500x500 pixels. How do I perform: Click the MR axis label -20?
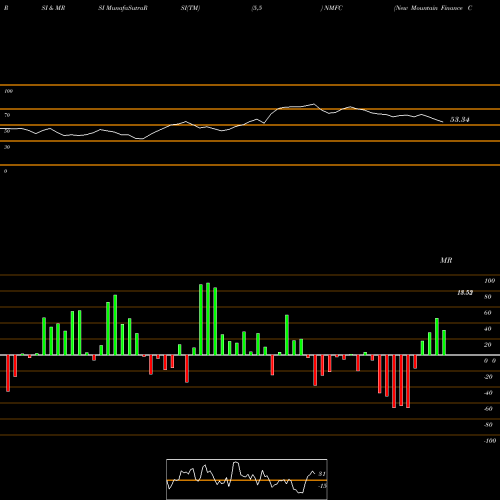(488, 377)
